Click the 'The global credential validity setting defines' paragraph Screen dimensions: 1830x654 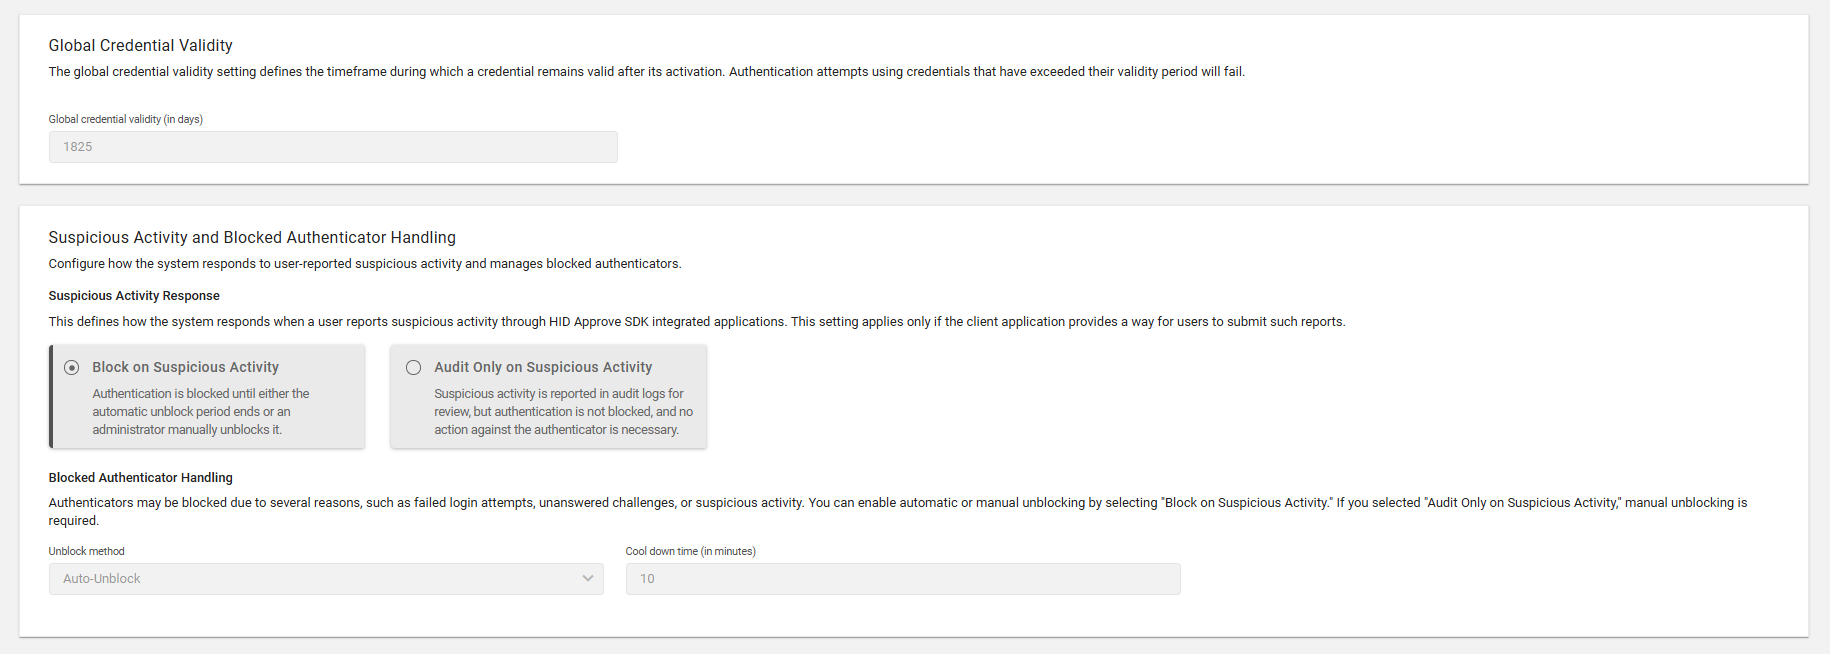coord(647,72)
